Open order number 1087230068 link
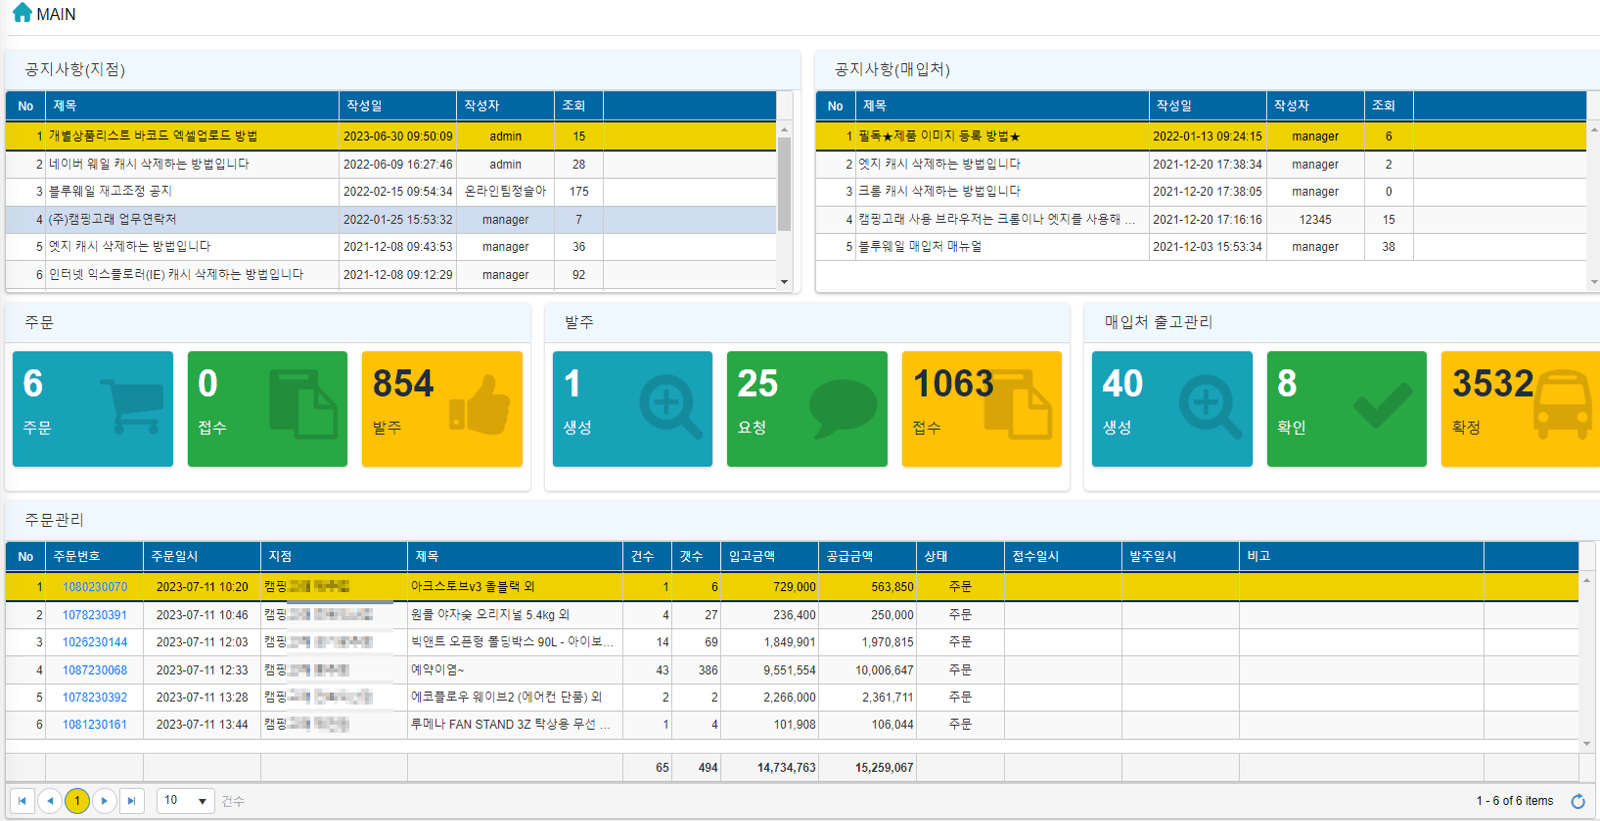 [95, 670]
